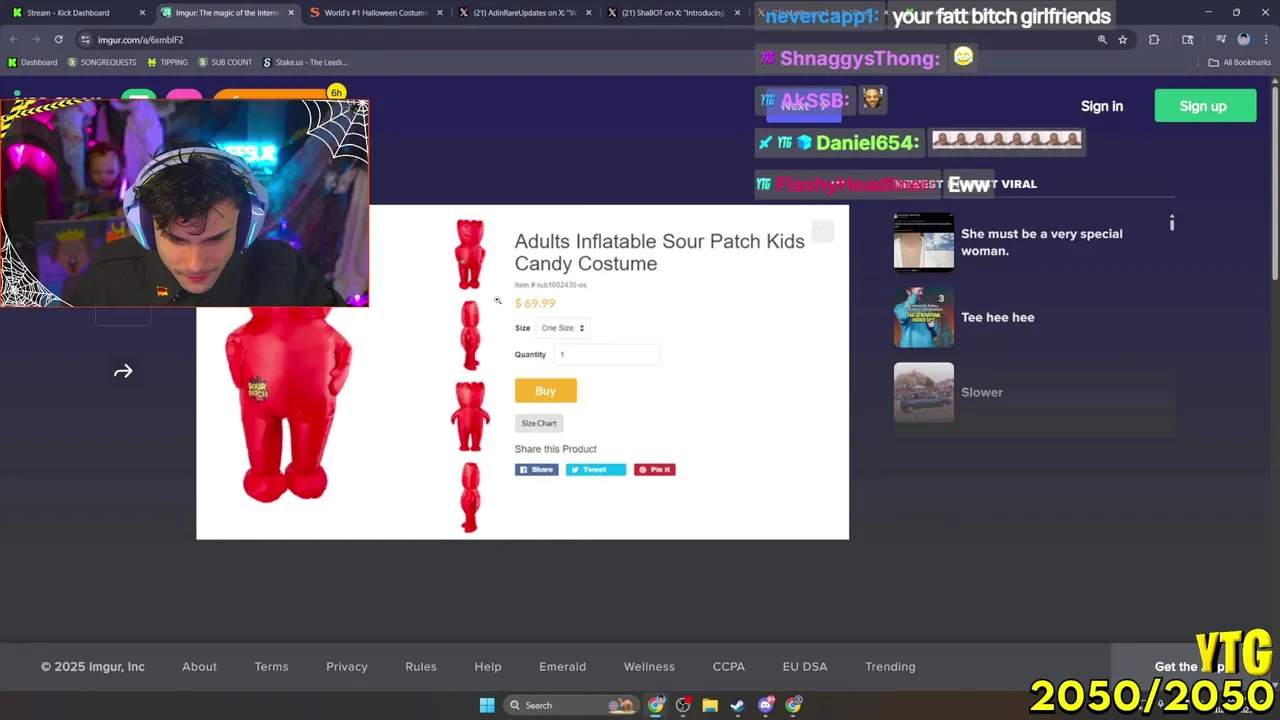Open the Chrome profile avatar
Viewport: 1280px width, 720px height.
[x=1243, y=39]
